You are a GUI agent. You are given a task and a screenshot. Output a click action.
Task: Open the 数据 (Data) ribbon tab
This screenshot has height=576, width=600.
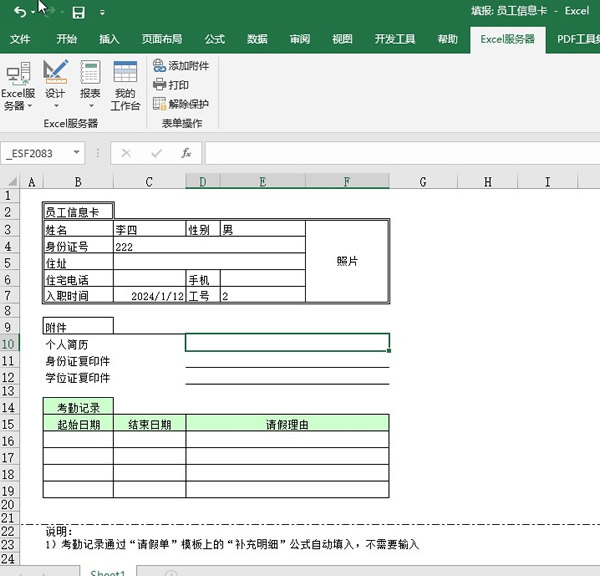tap(257, 40)
